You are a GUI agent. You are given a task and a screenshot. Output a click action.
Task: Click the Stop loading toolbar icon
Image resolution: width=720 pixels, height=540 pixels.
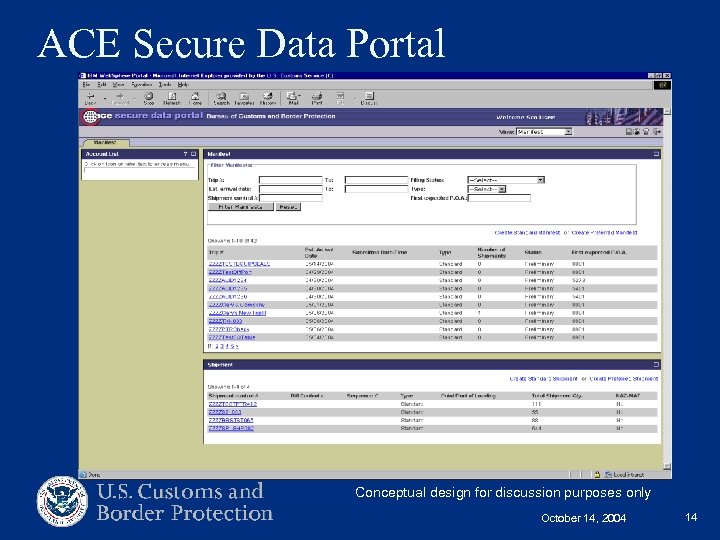149,96
